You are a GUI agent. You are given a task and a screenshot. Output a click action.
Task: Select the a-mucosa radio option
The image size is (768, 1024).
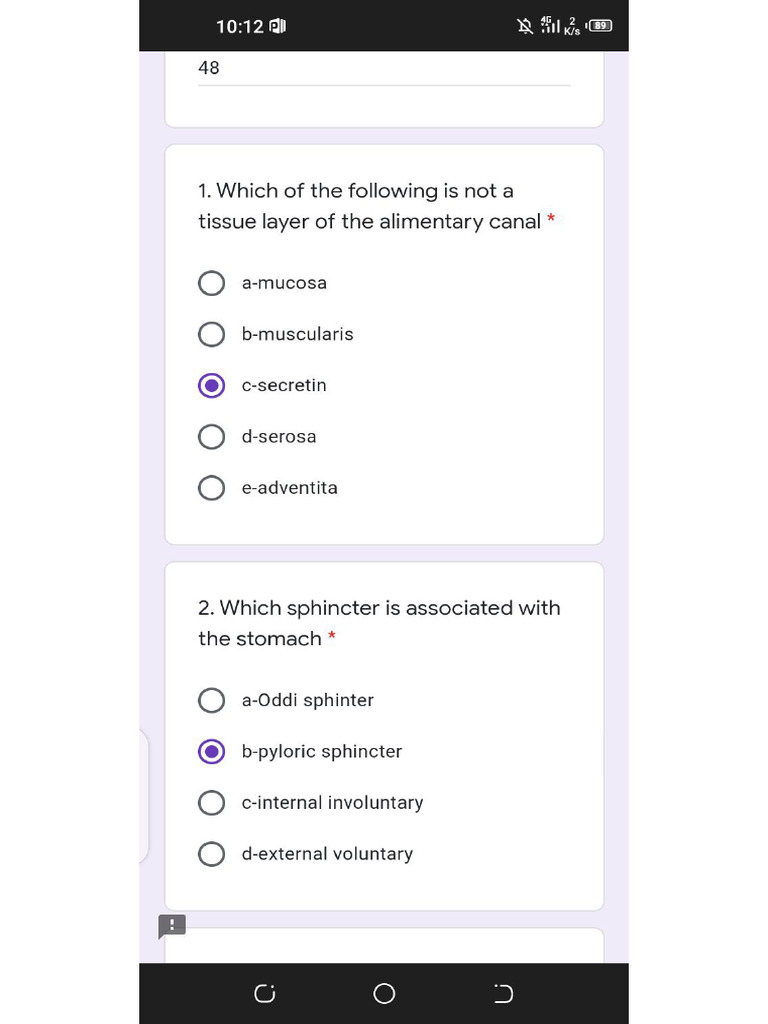pyautogui.click(x=212, y=283)
